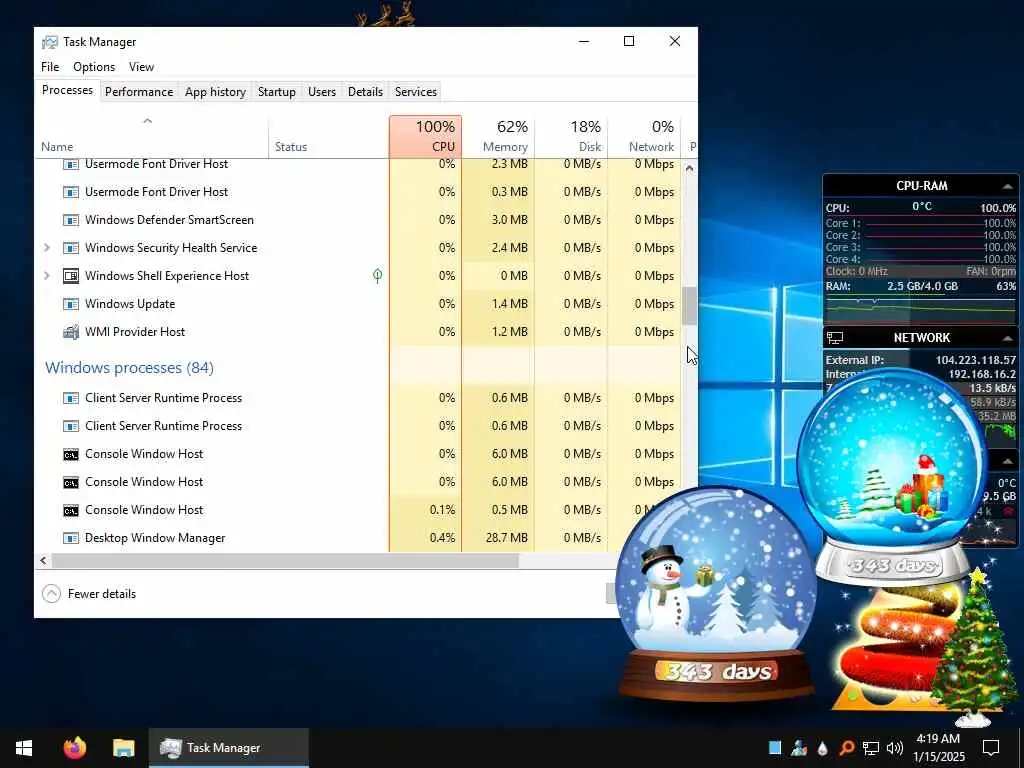
Task: Click the External IP value in NETWORK gadget
Action: pos(975,360)
